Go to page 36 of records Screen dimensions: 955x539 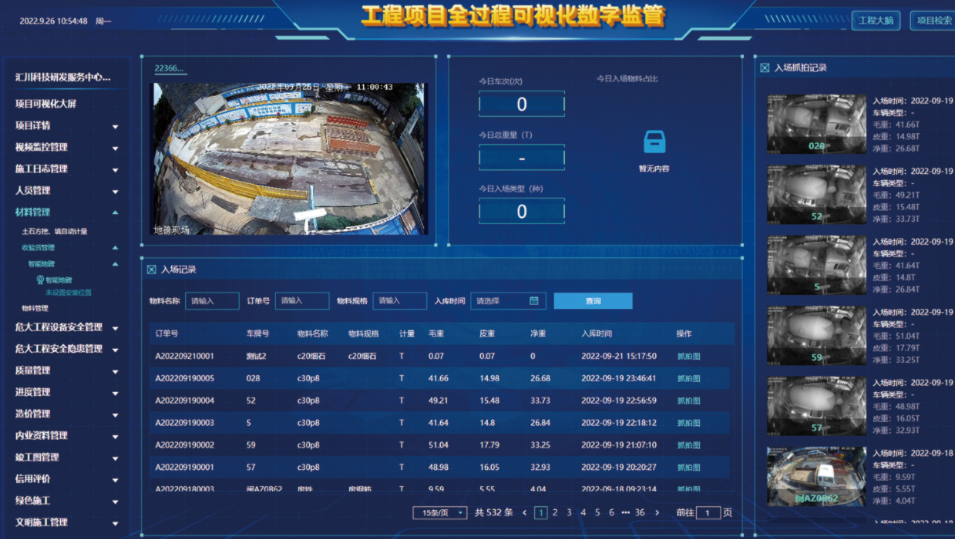pos(640,513)
